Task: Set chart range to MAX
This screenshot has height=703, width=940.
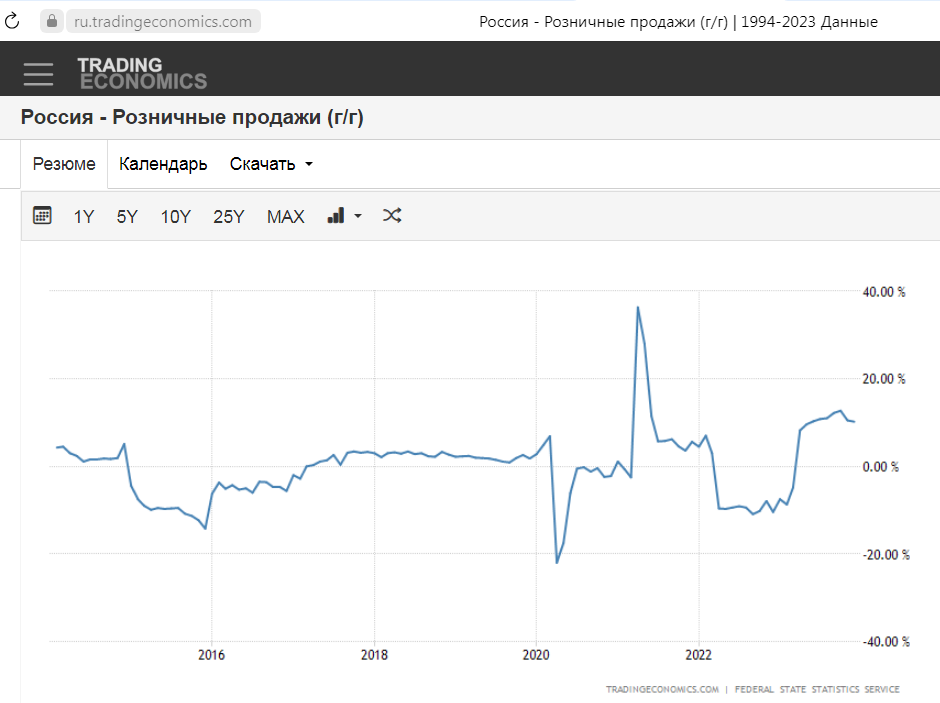Action: pyautogui.click(x=285, y=216)
